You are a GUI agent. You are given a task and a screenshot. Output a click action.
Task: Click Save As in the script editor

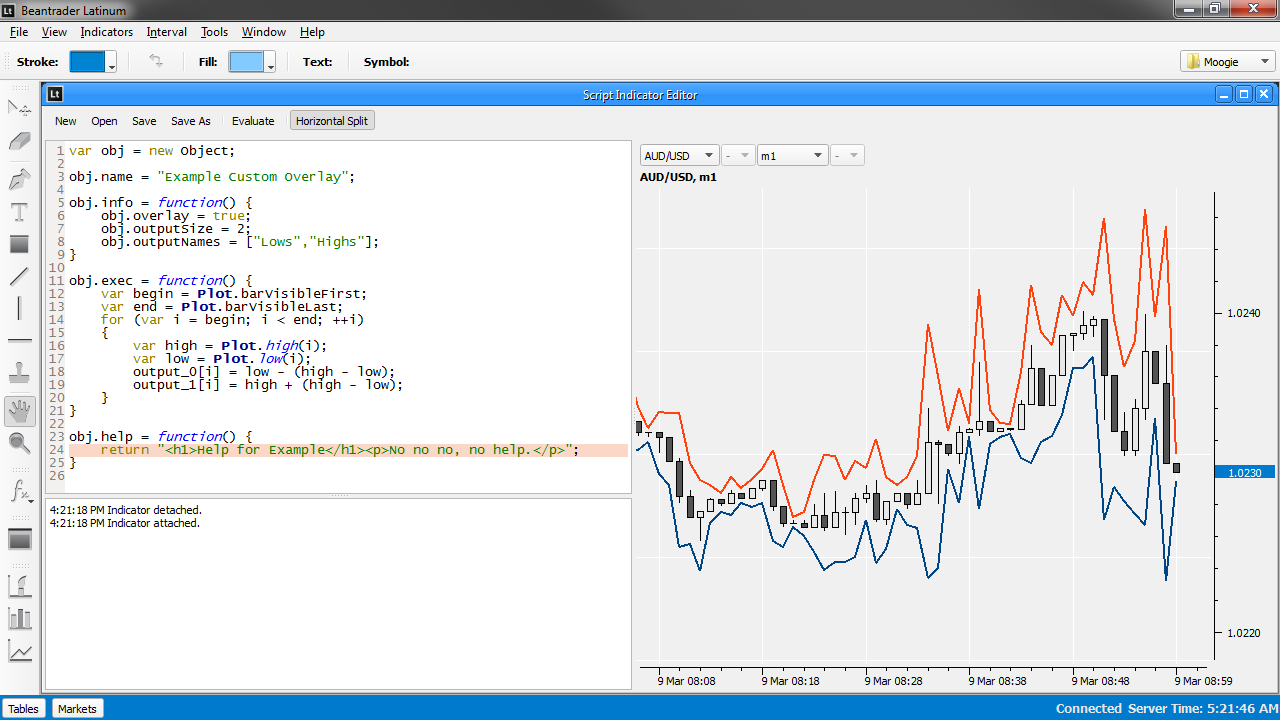click(191, 121)
